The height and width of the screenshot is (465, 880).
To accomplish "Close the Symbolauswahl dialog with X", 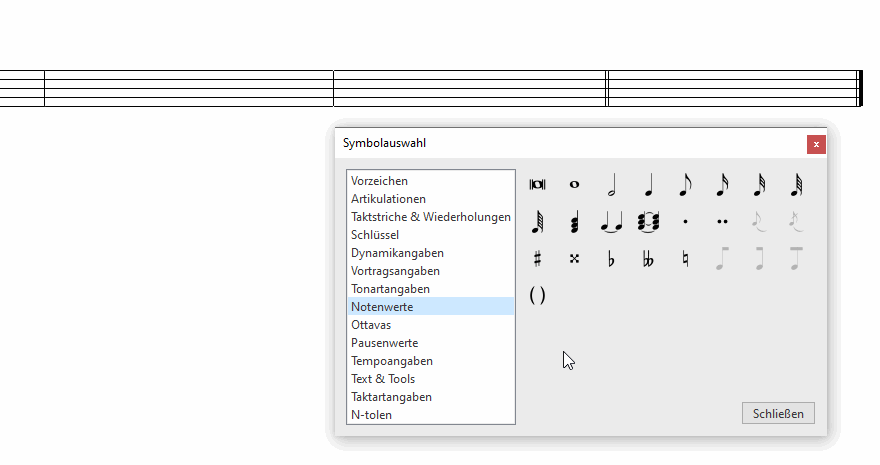I will [x=816, y=144].
